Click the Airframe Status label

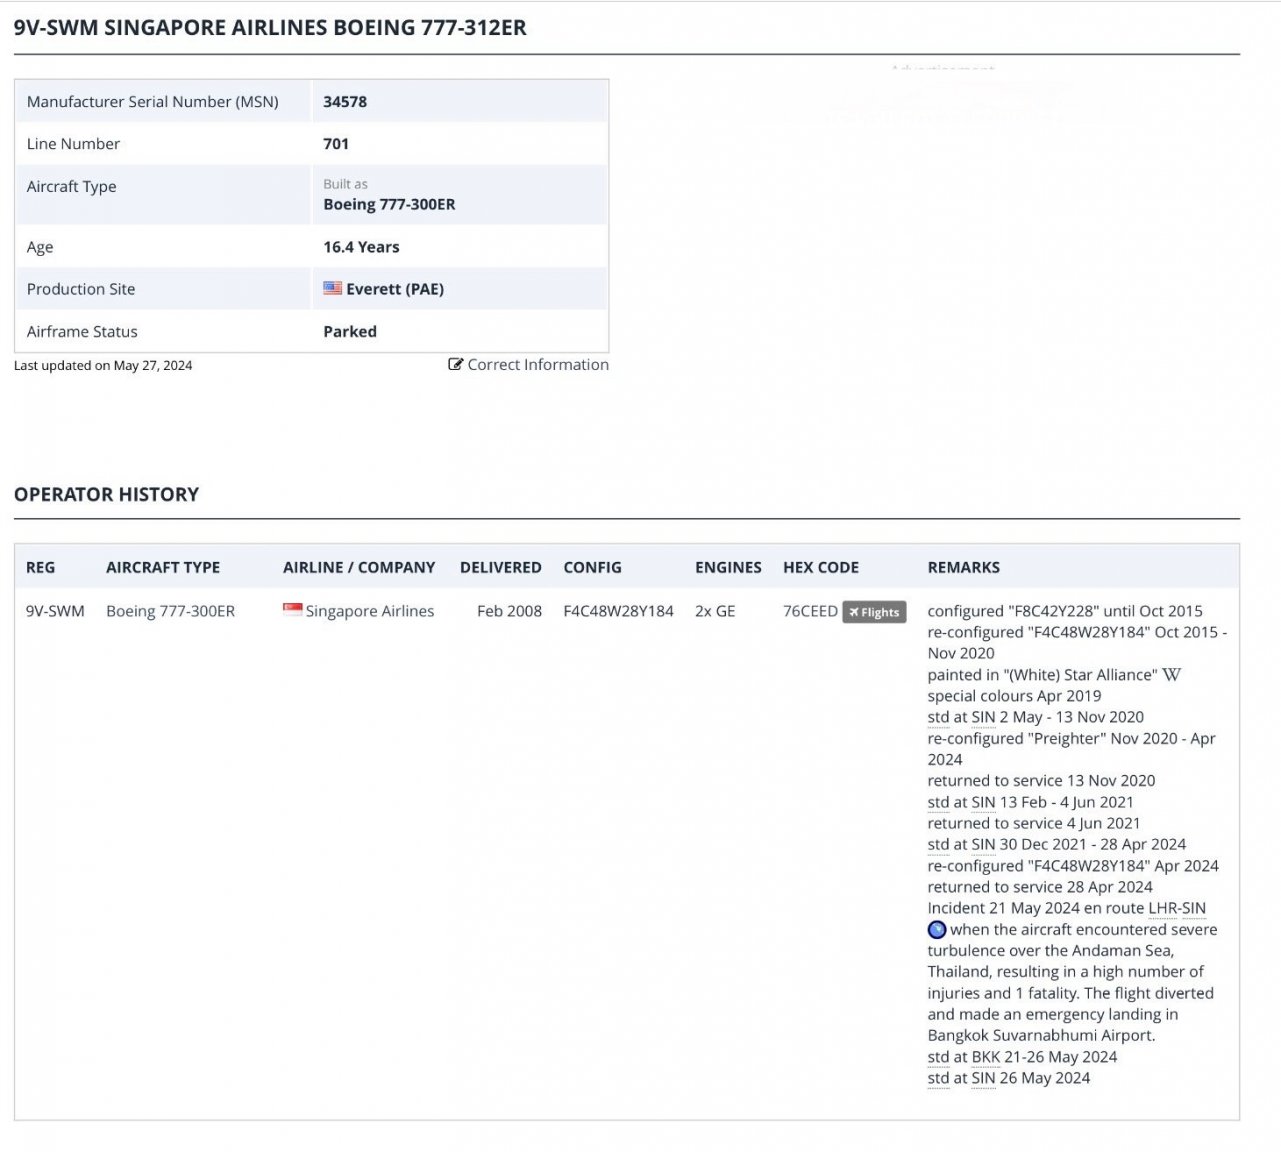(82, 332)
